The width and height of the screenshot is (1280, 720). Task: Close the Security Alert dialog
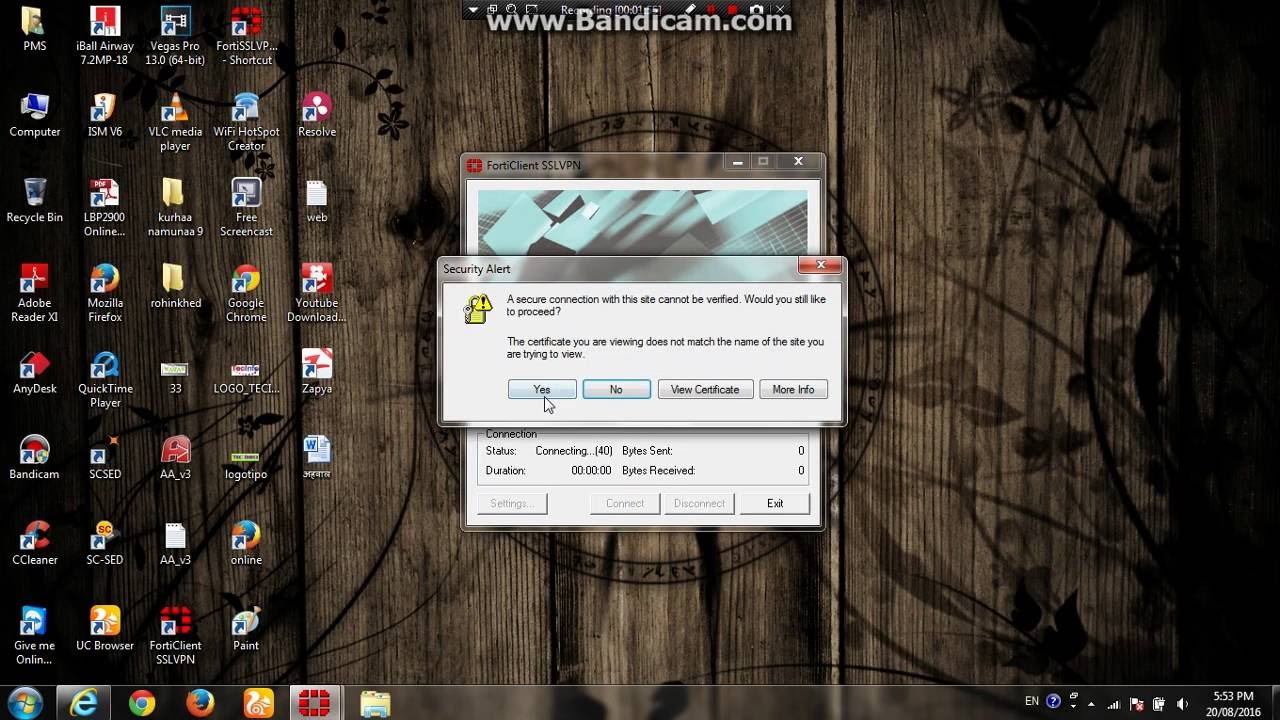point(820,265)
